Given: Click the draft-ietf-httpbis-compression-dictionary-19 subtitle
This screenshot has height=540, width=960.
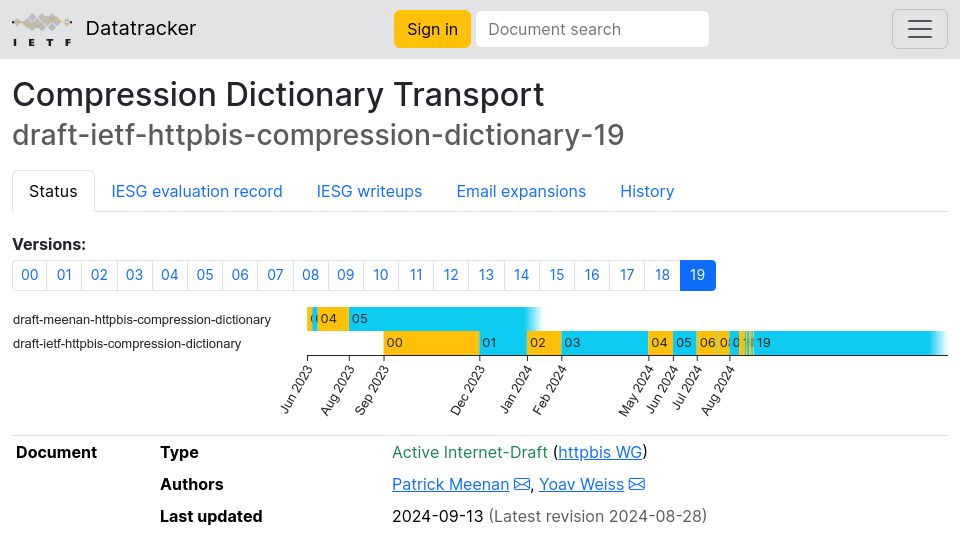Looking at the screenshot, I should click(x=318, y=135).
